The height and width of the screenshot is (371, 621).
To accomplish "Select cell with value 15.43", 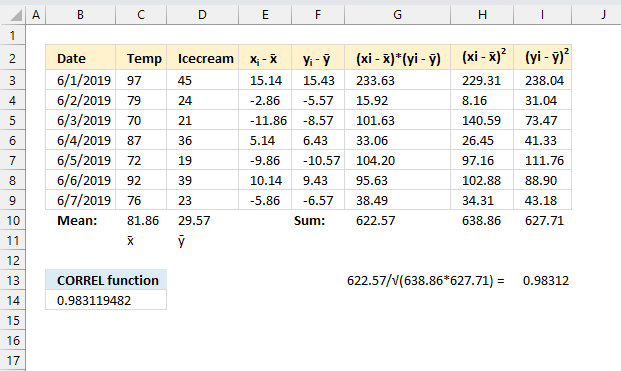I will point(318,80).
